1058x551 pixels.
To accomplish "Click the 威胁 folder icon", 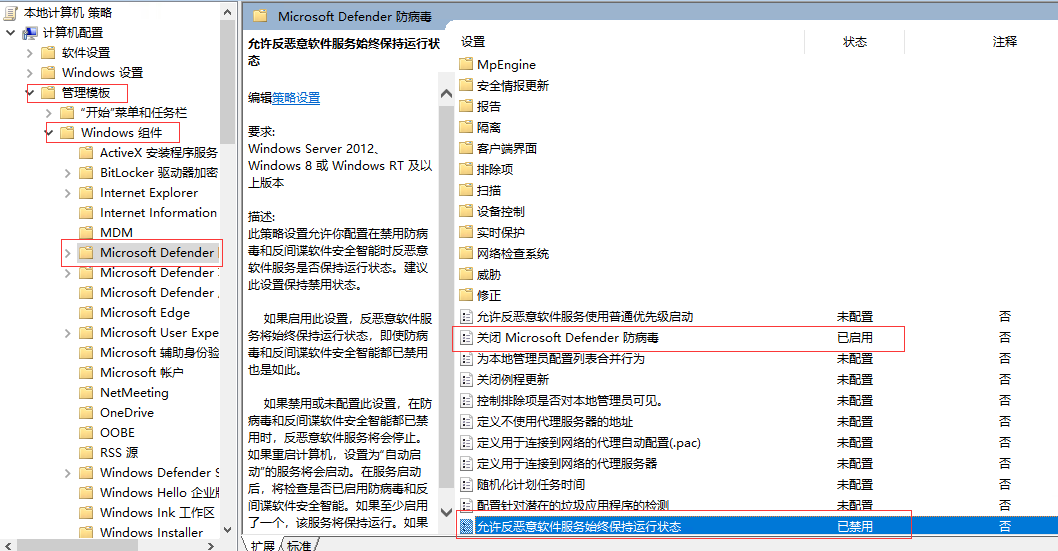I will tap(466, 274).
